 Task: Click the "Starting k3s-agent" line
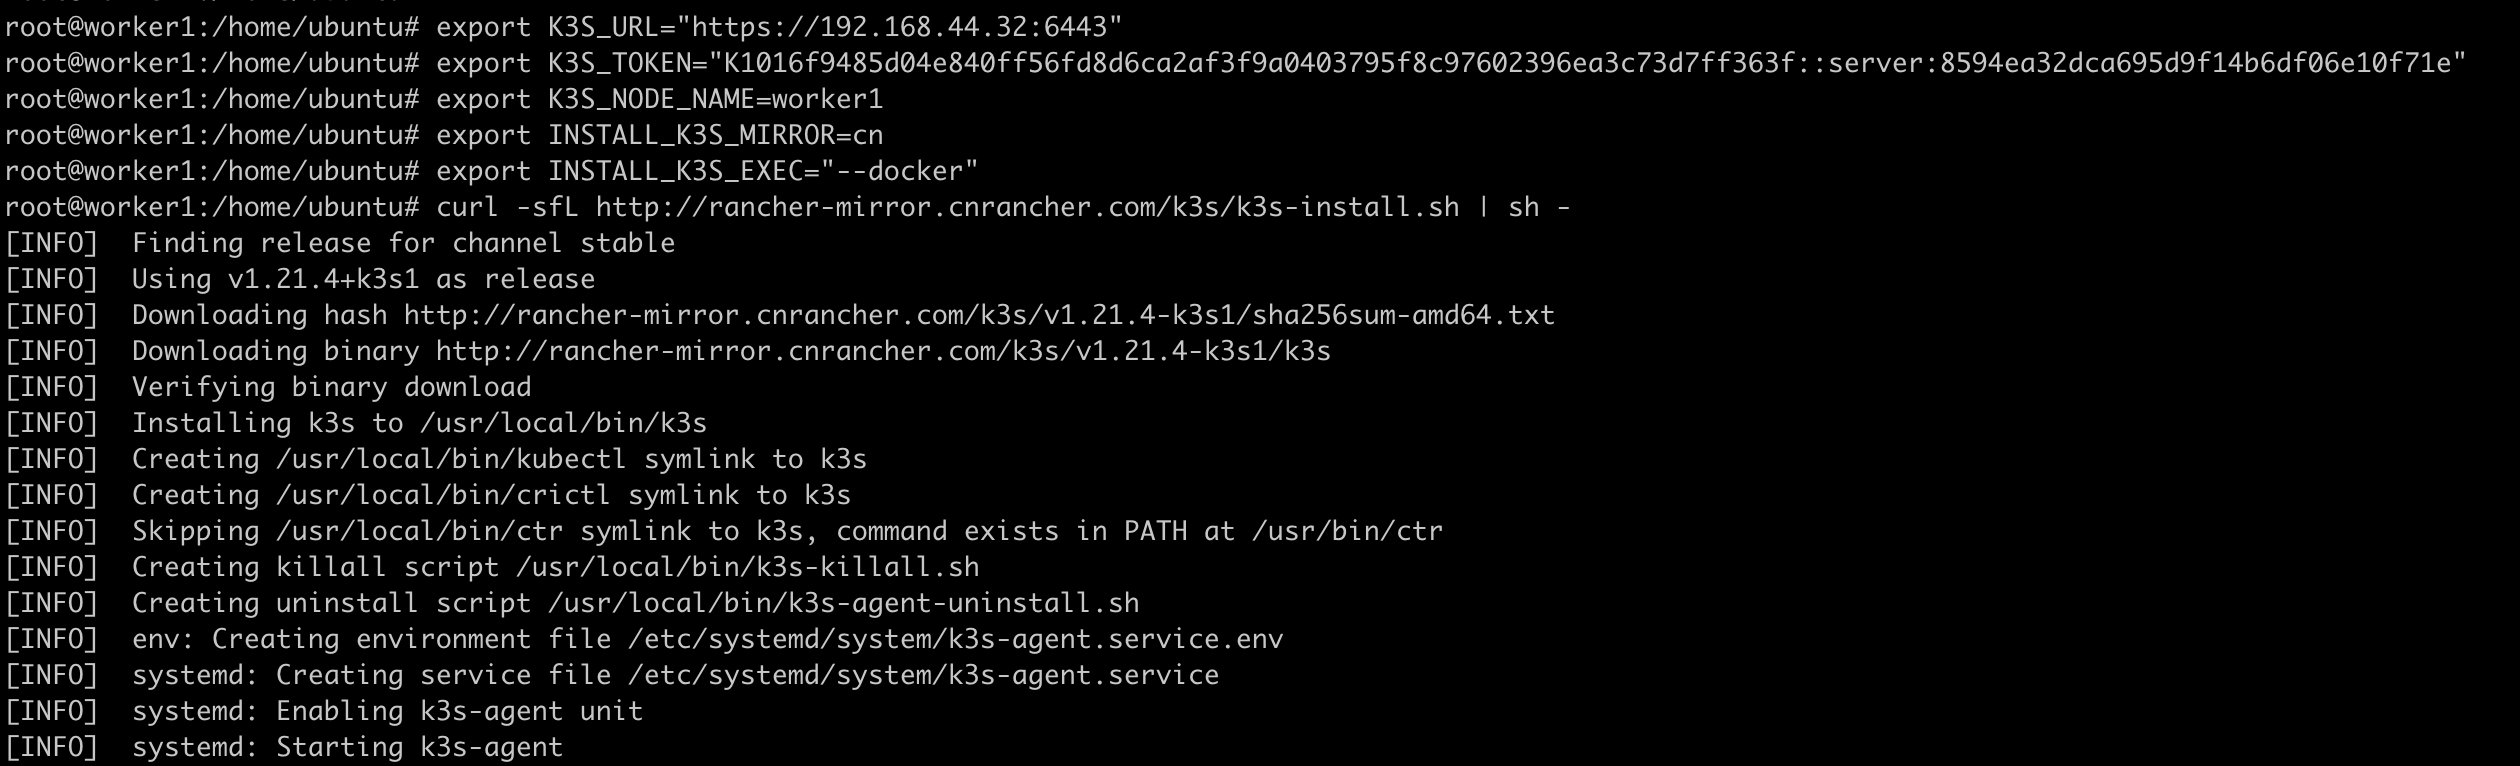point(347,747)
